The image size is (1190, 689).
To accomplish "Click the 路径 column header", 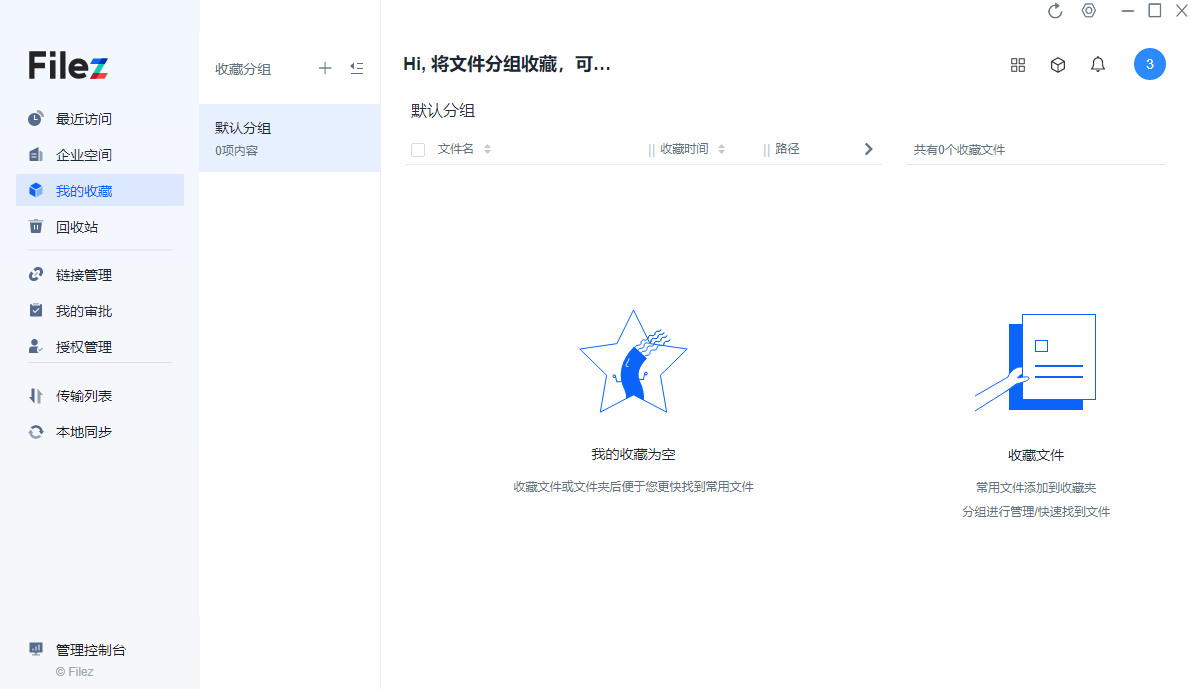I will [787, 149].
